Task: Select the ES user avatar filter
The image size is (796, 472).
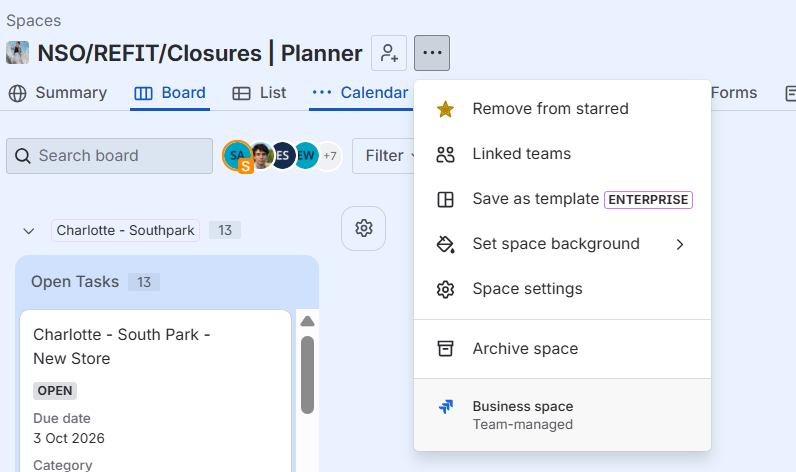Action: (x=283, y=155)
